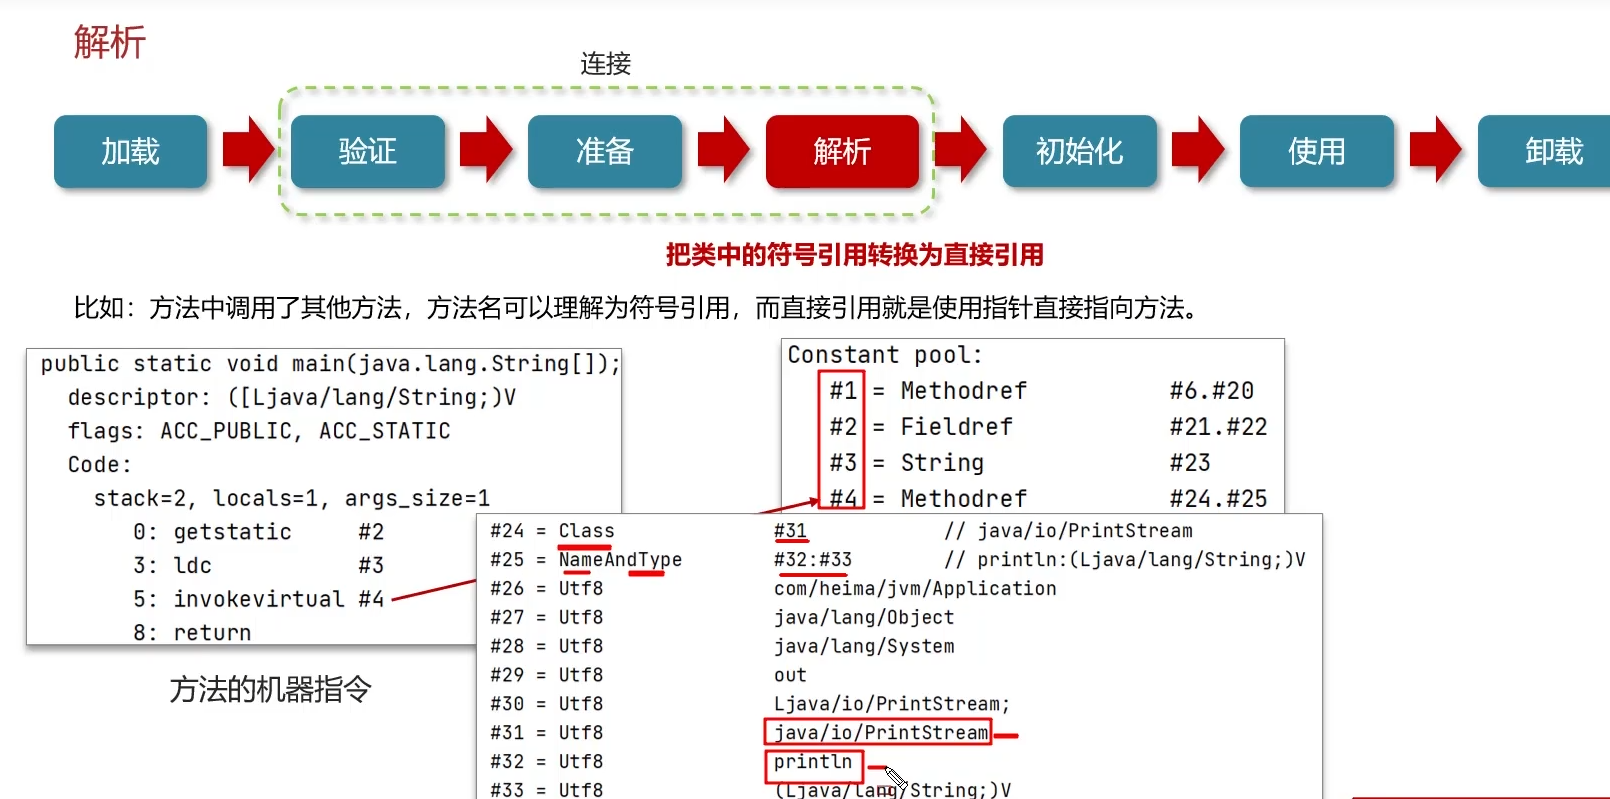Click the 加载 stage box

pos(131,151)
